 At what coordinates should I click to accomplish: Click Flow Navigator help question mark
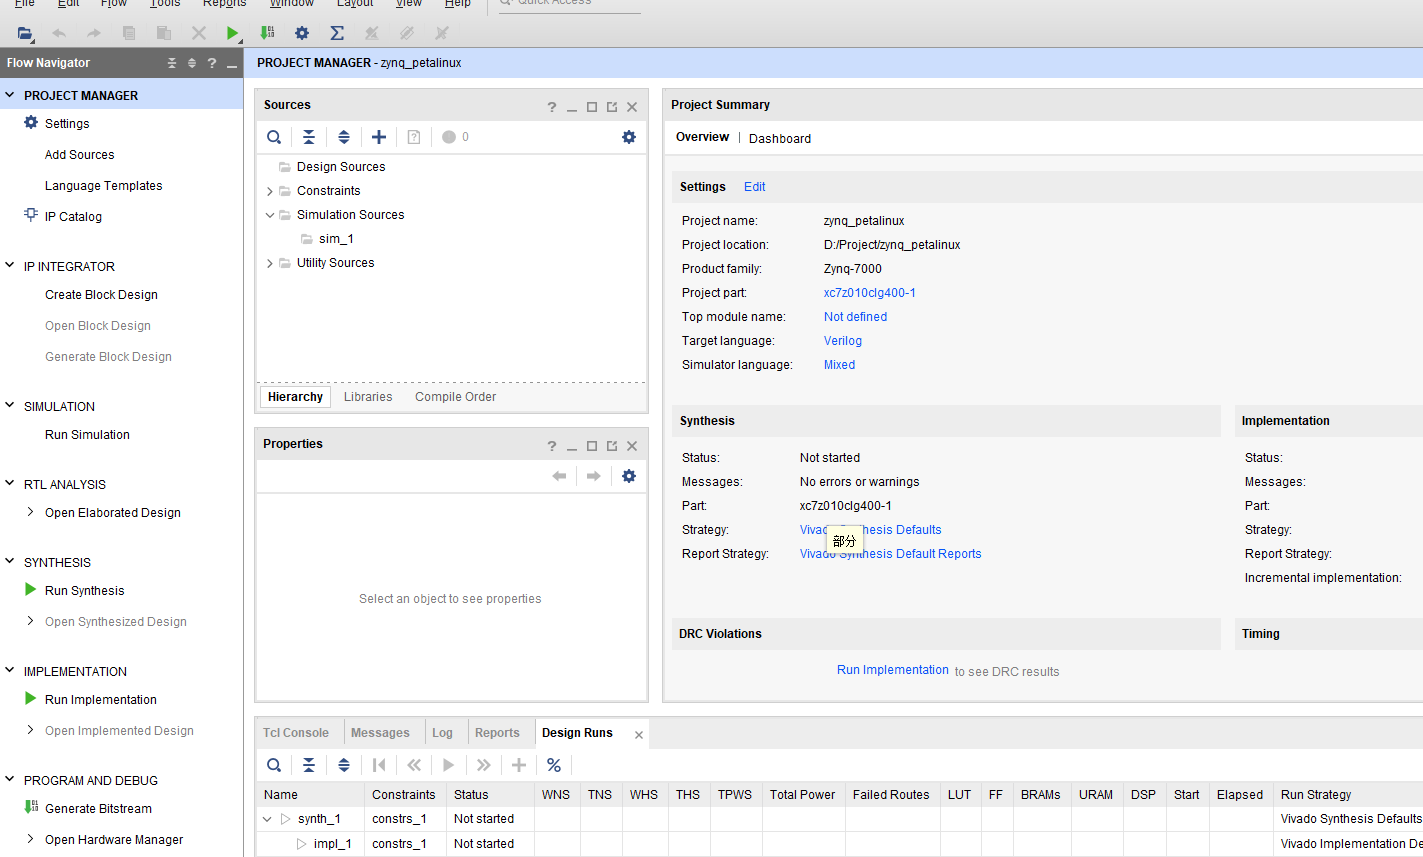coord(212,63)
